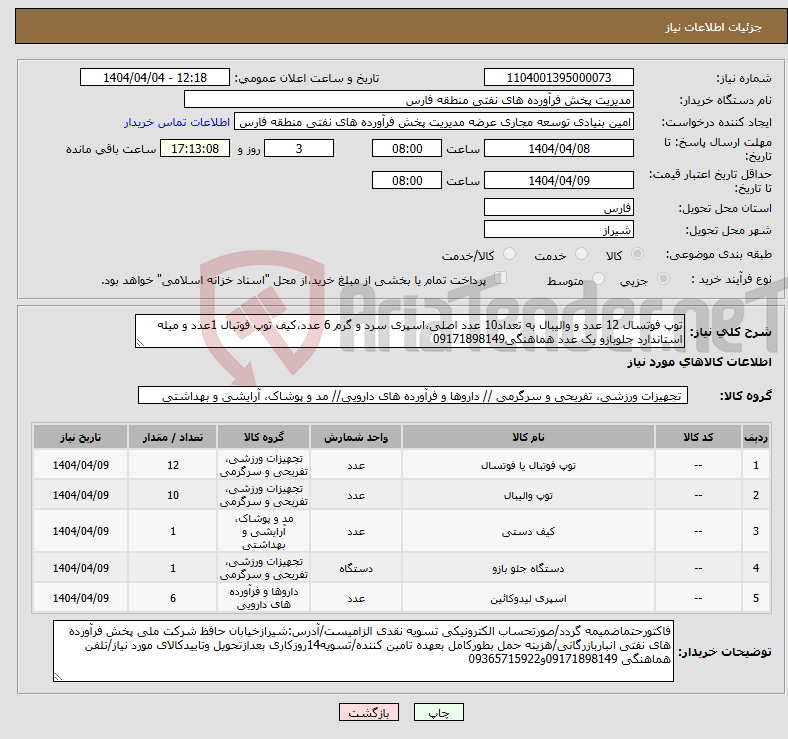Select the توپ فوتبال یا فوتسال row name

click(528, 465)
